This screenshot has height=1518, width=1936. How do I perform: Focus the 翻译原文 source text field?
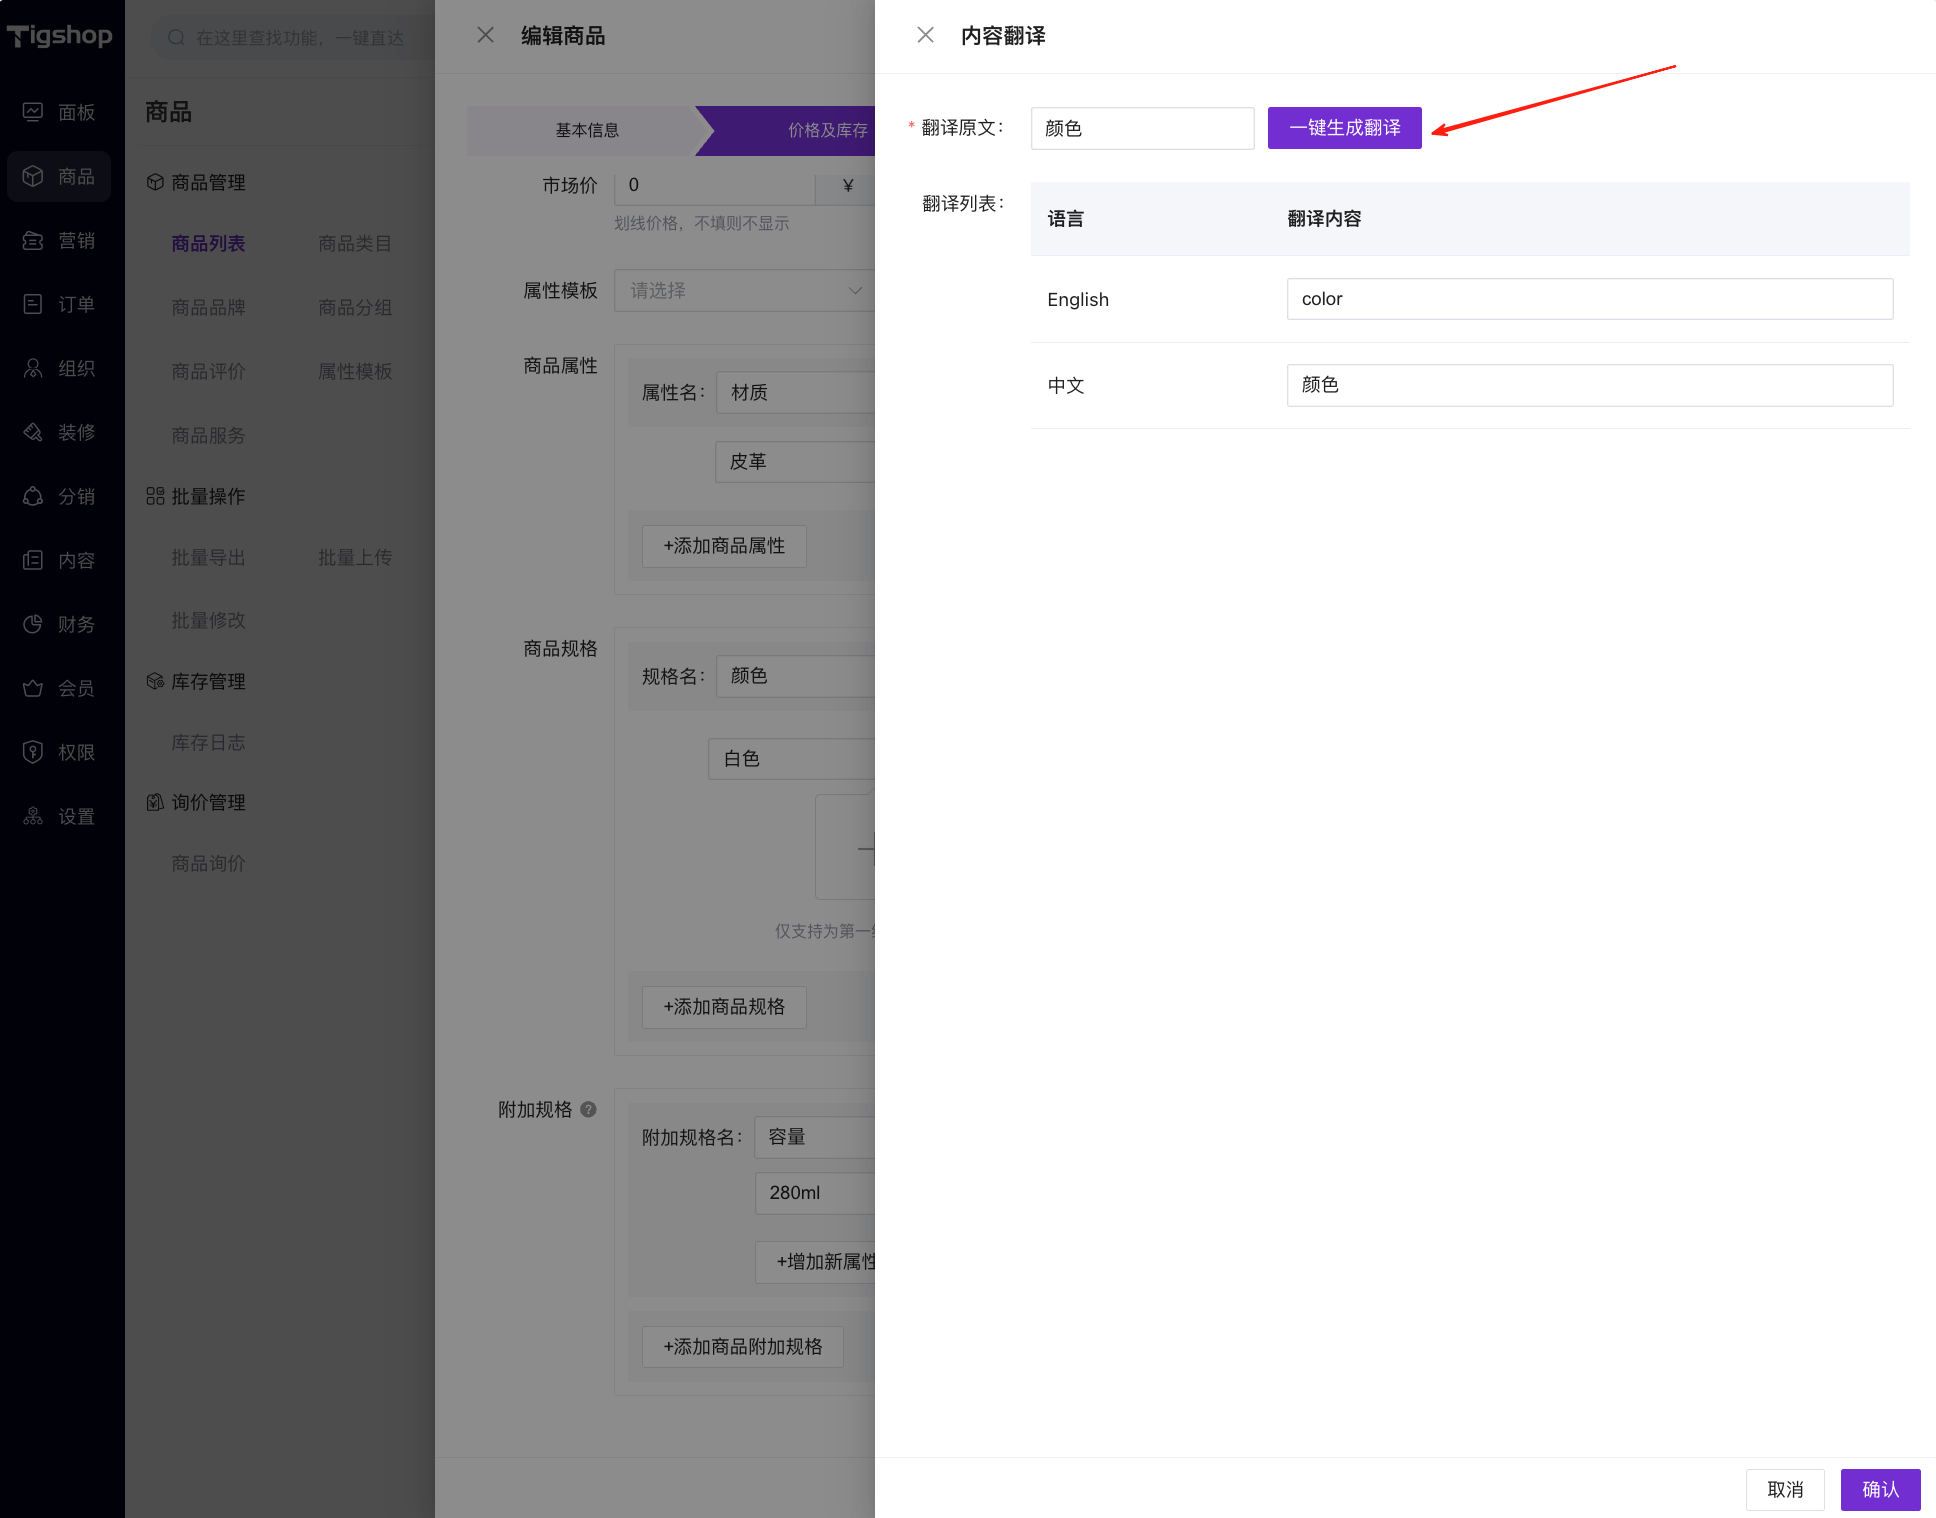(1141, 128)
